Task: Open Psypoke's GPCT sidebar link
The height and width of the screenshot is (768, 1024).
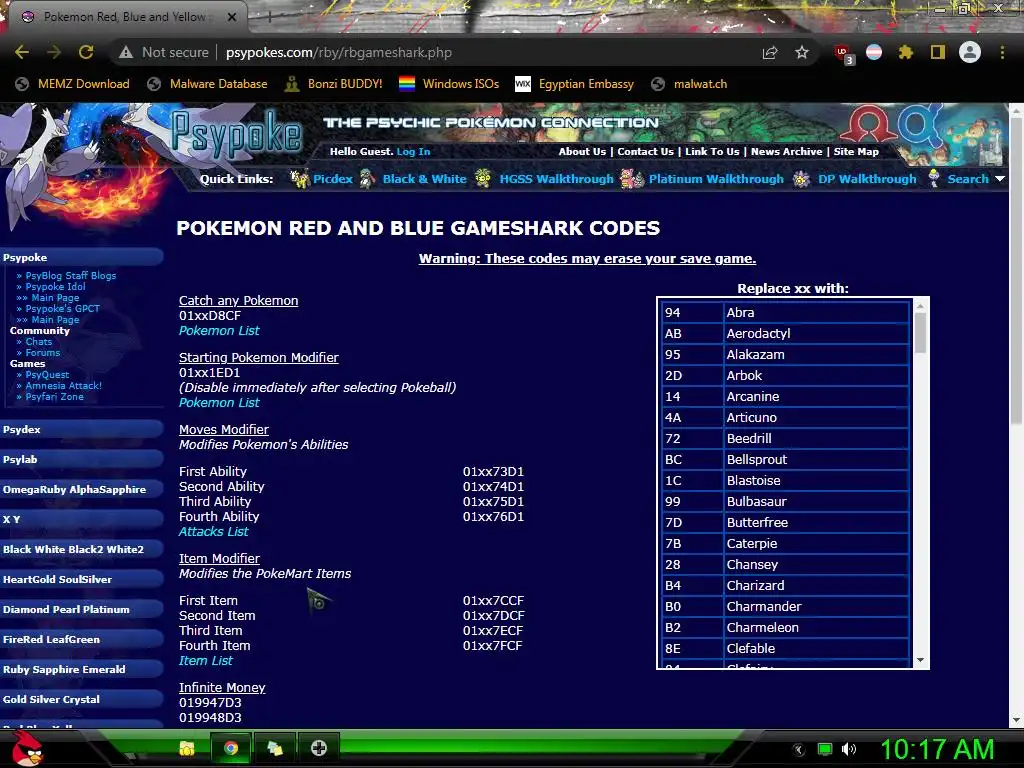Action: (x=63, y=309)
